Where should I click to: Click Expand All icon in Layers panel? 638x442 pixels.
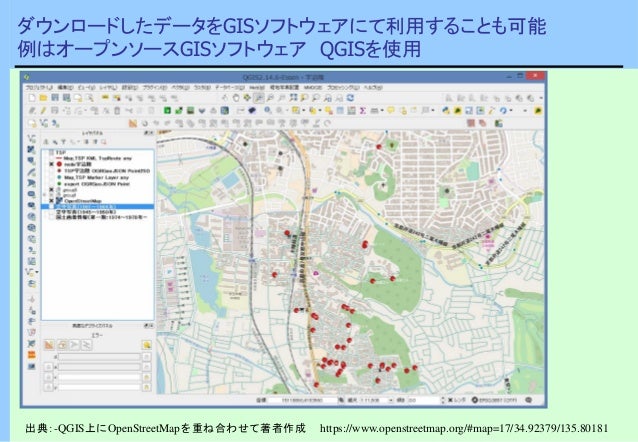click(x=86, y=142)
